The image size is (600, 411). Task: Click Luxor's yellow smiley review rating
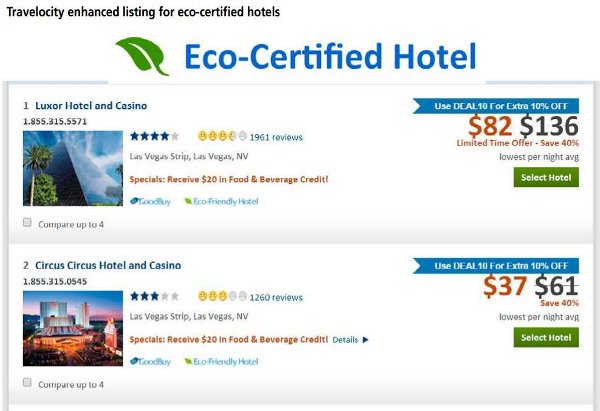click(222, 136)
